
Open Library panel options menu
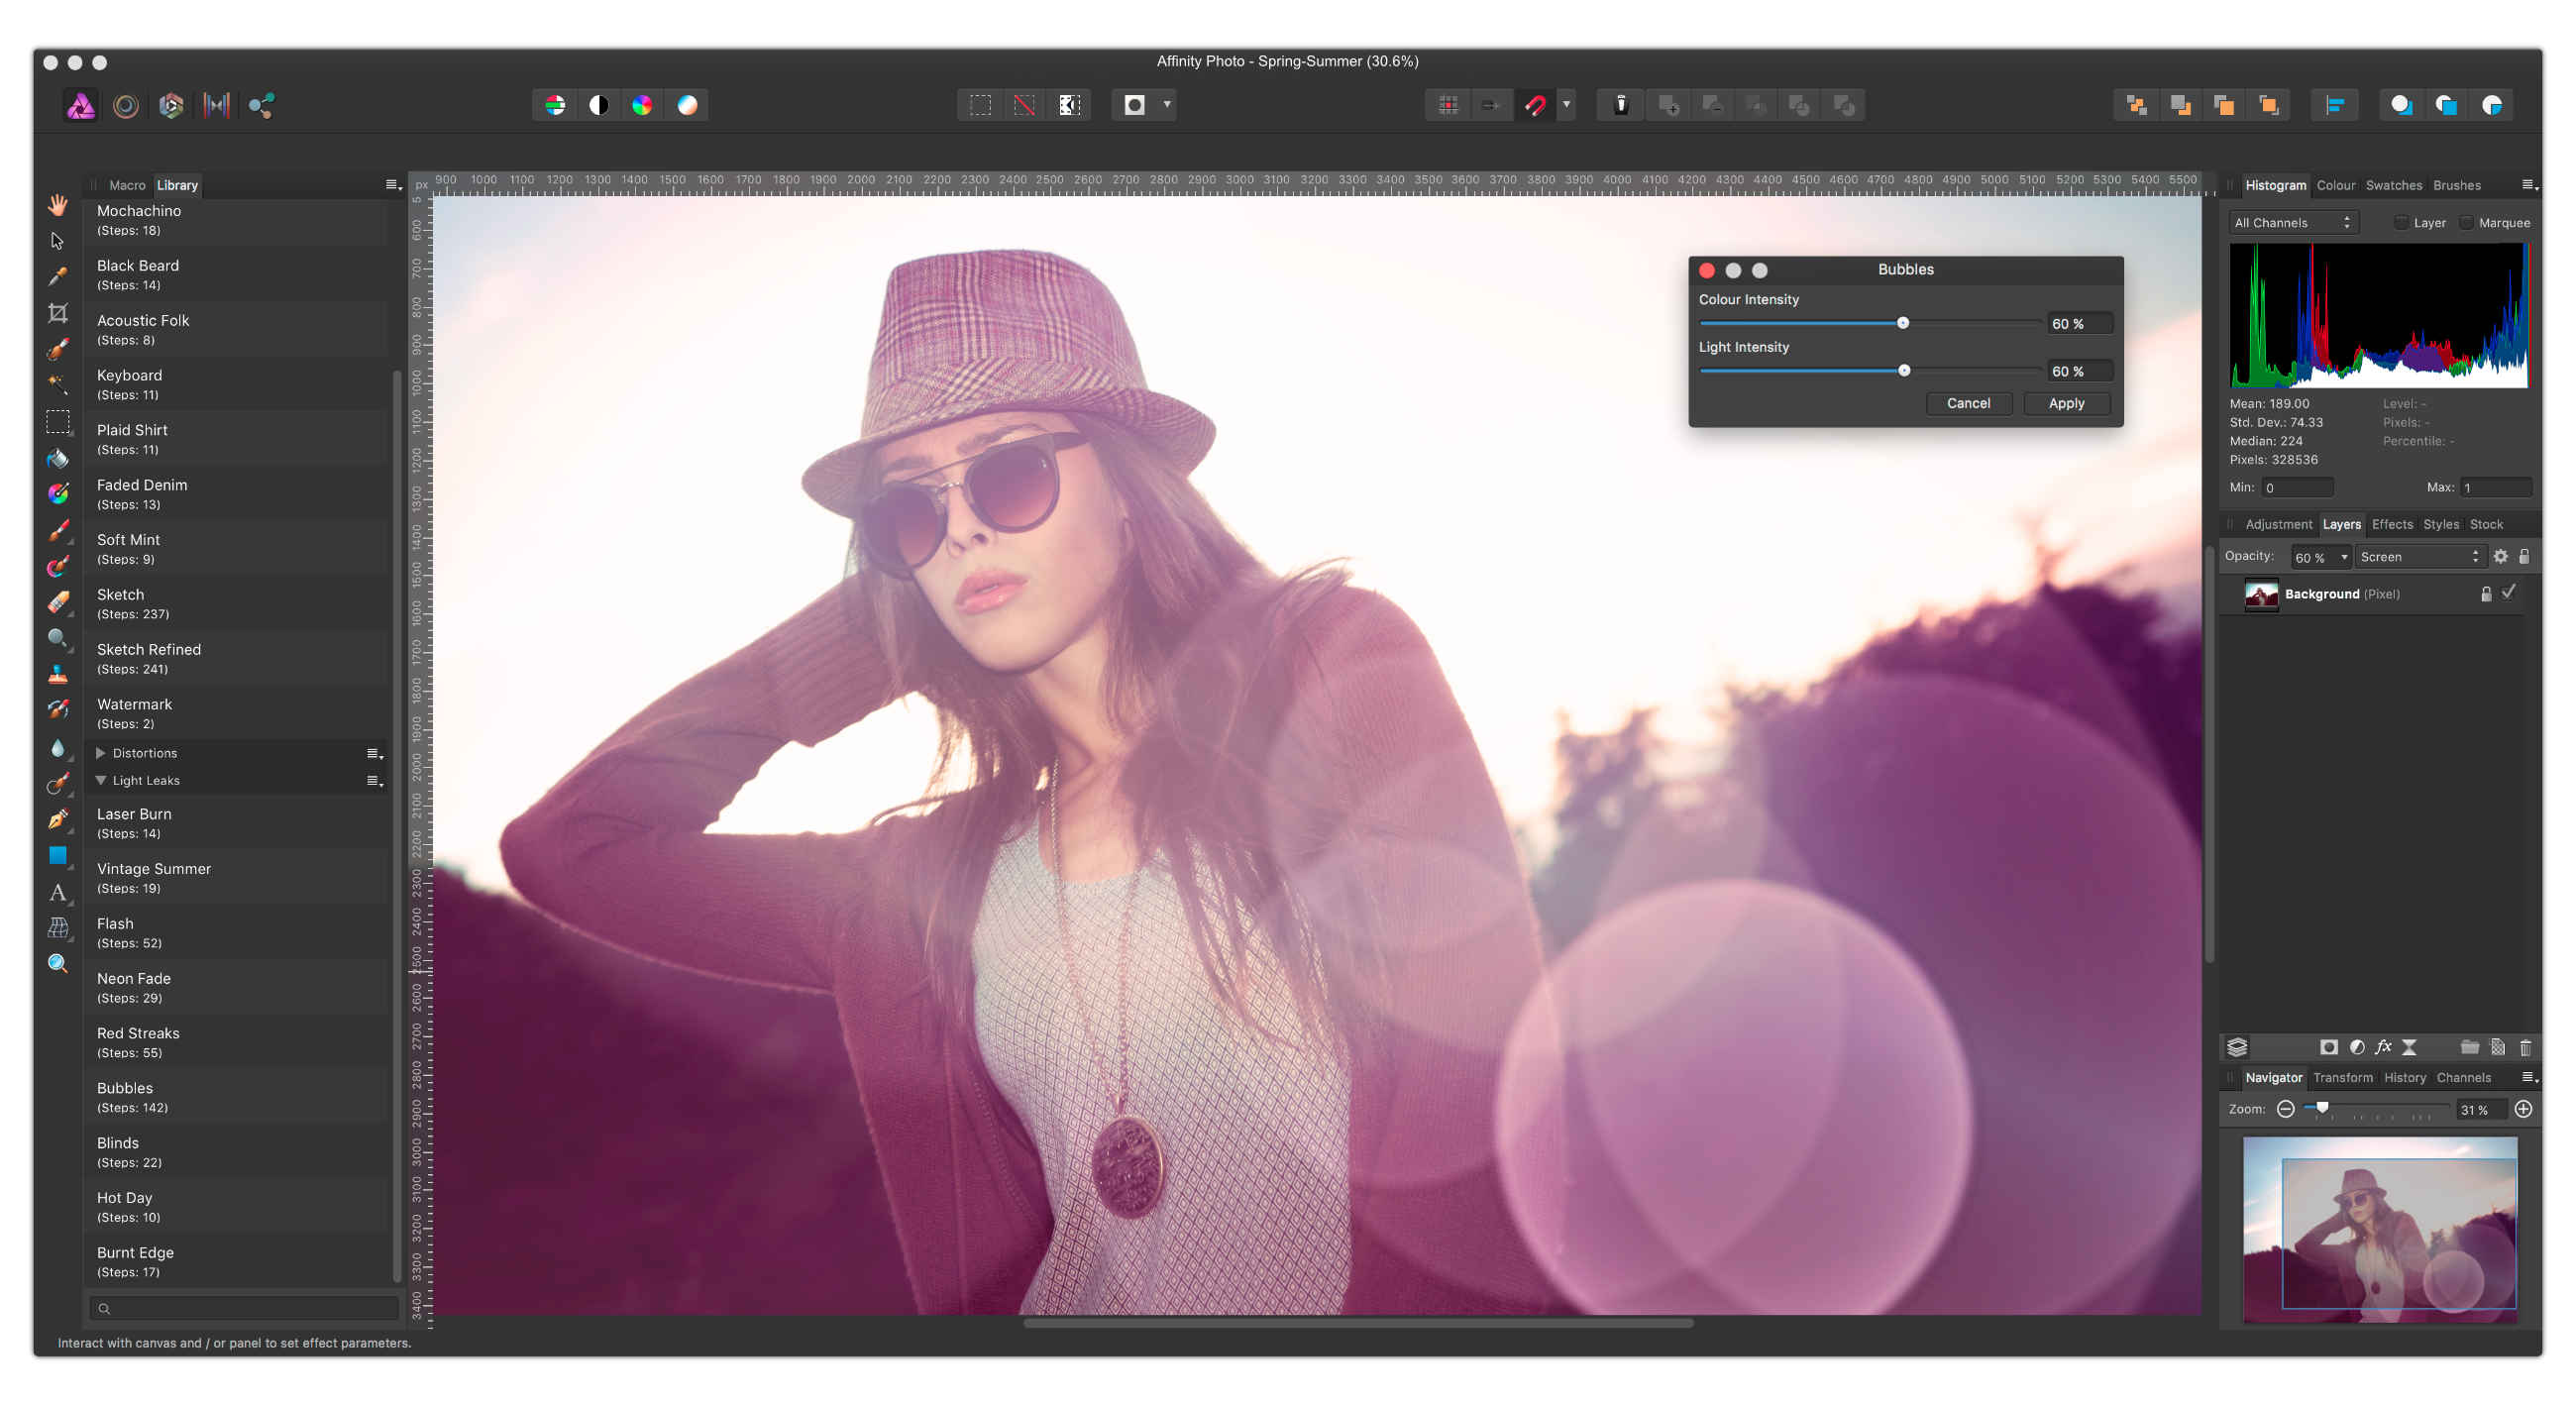point(393,185)
